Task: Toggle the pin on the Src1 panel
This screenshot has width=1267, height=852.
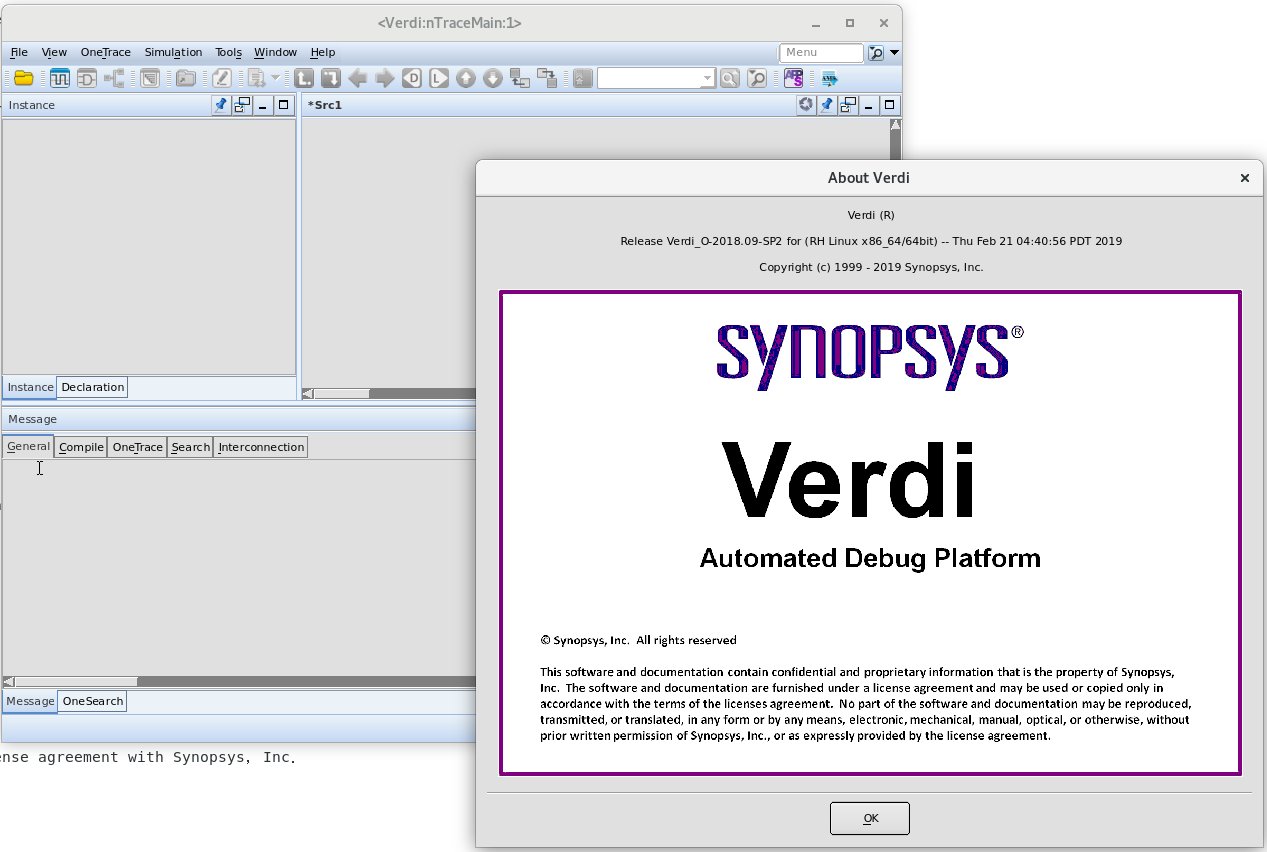Action: click(x=827, y=105)
